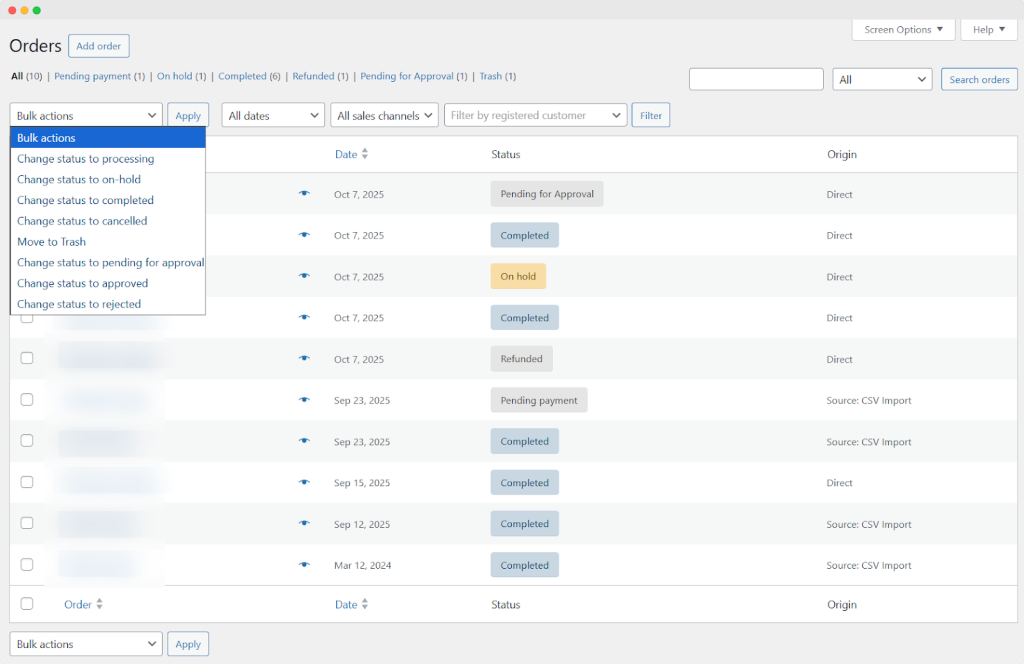This screenshot has height=664, width=1024.
Task: Expand the All sales channels dropdown
Action: coord(384,116)
